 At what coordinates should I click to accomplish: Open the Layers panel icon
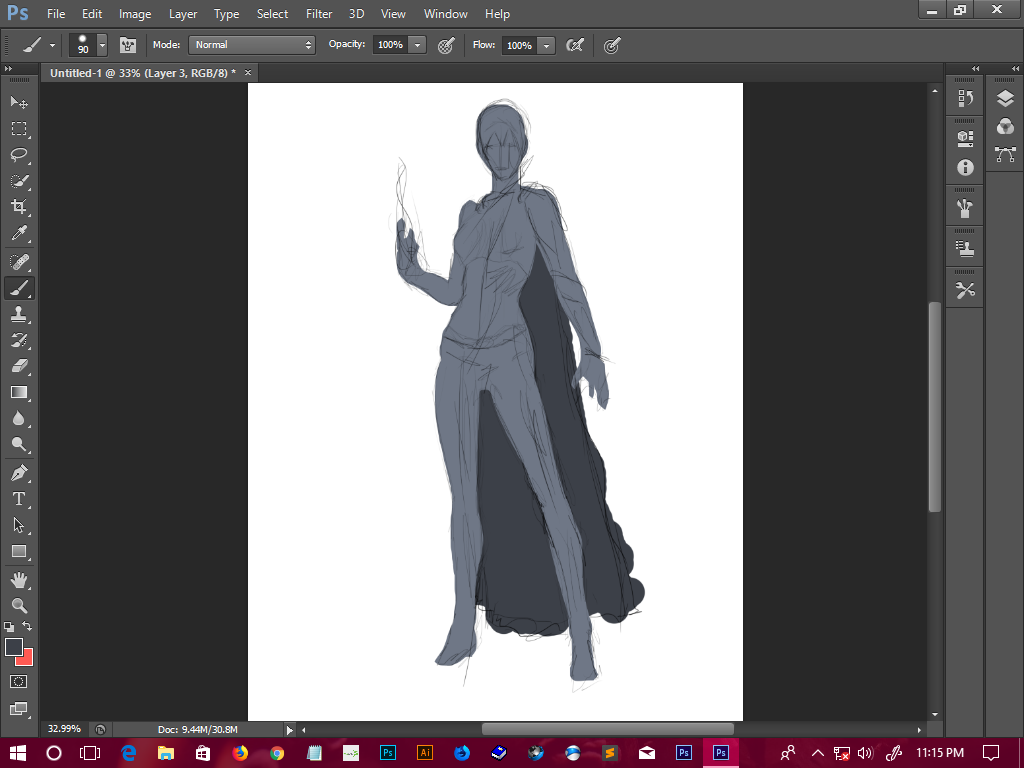(x=1005, y=99)
